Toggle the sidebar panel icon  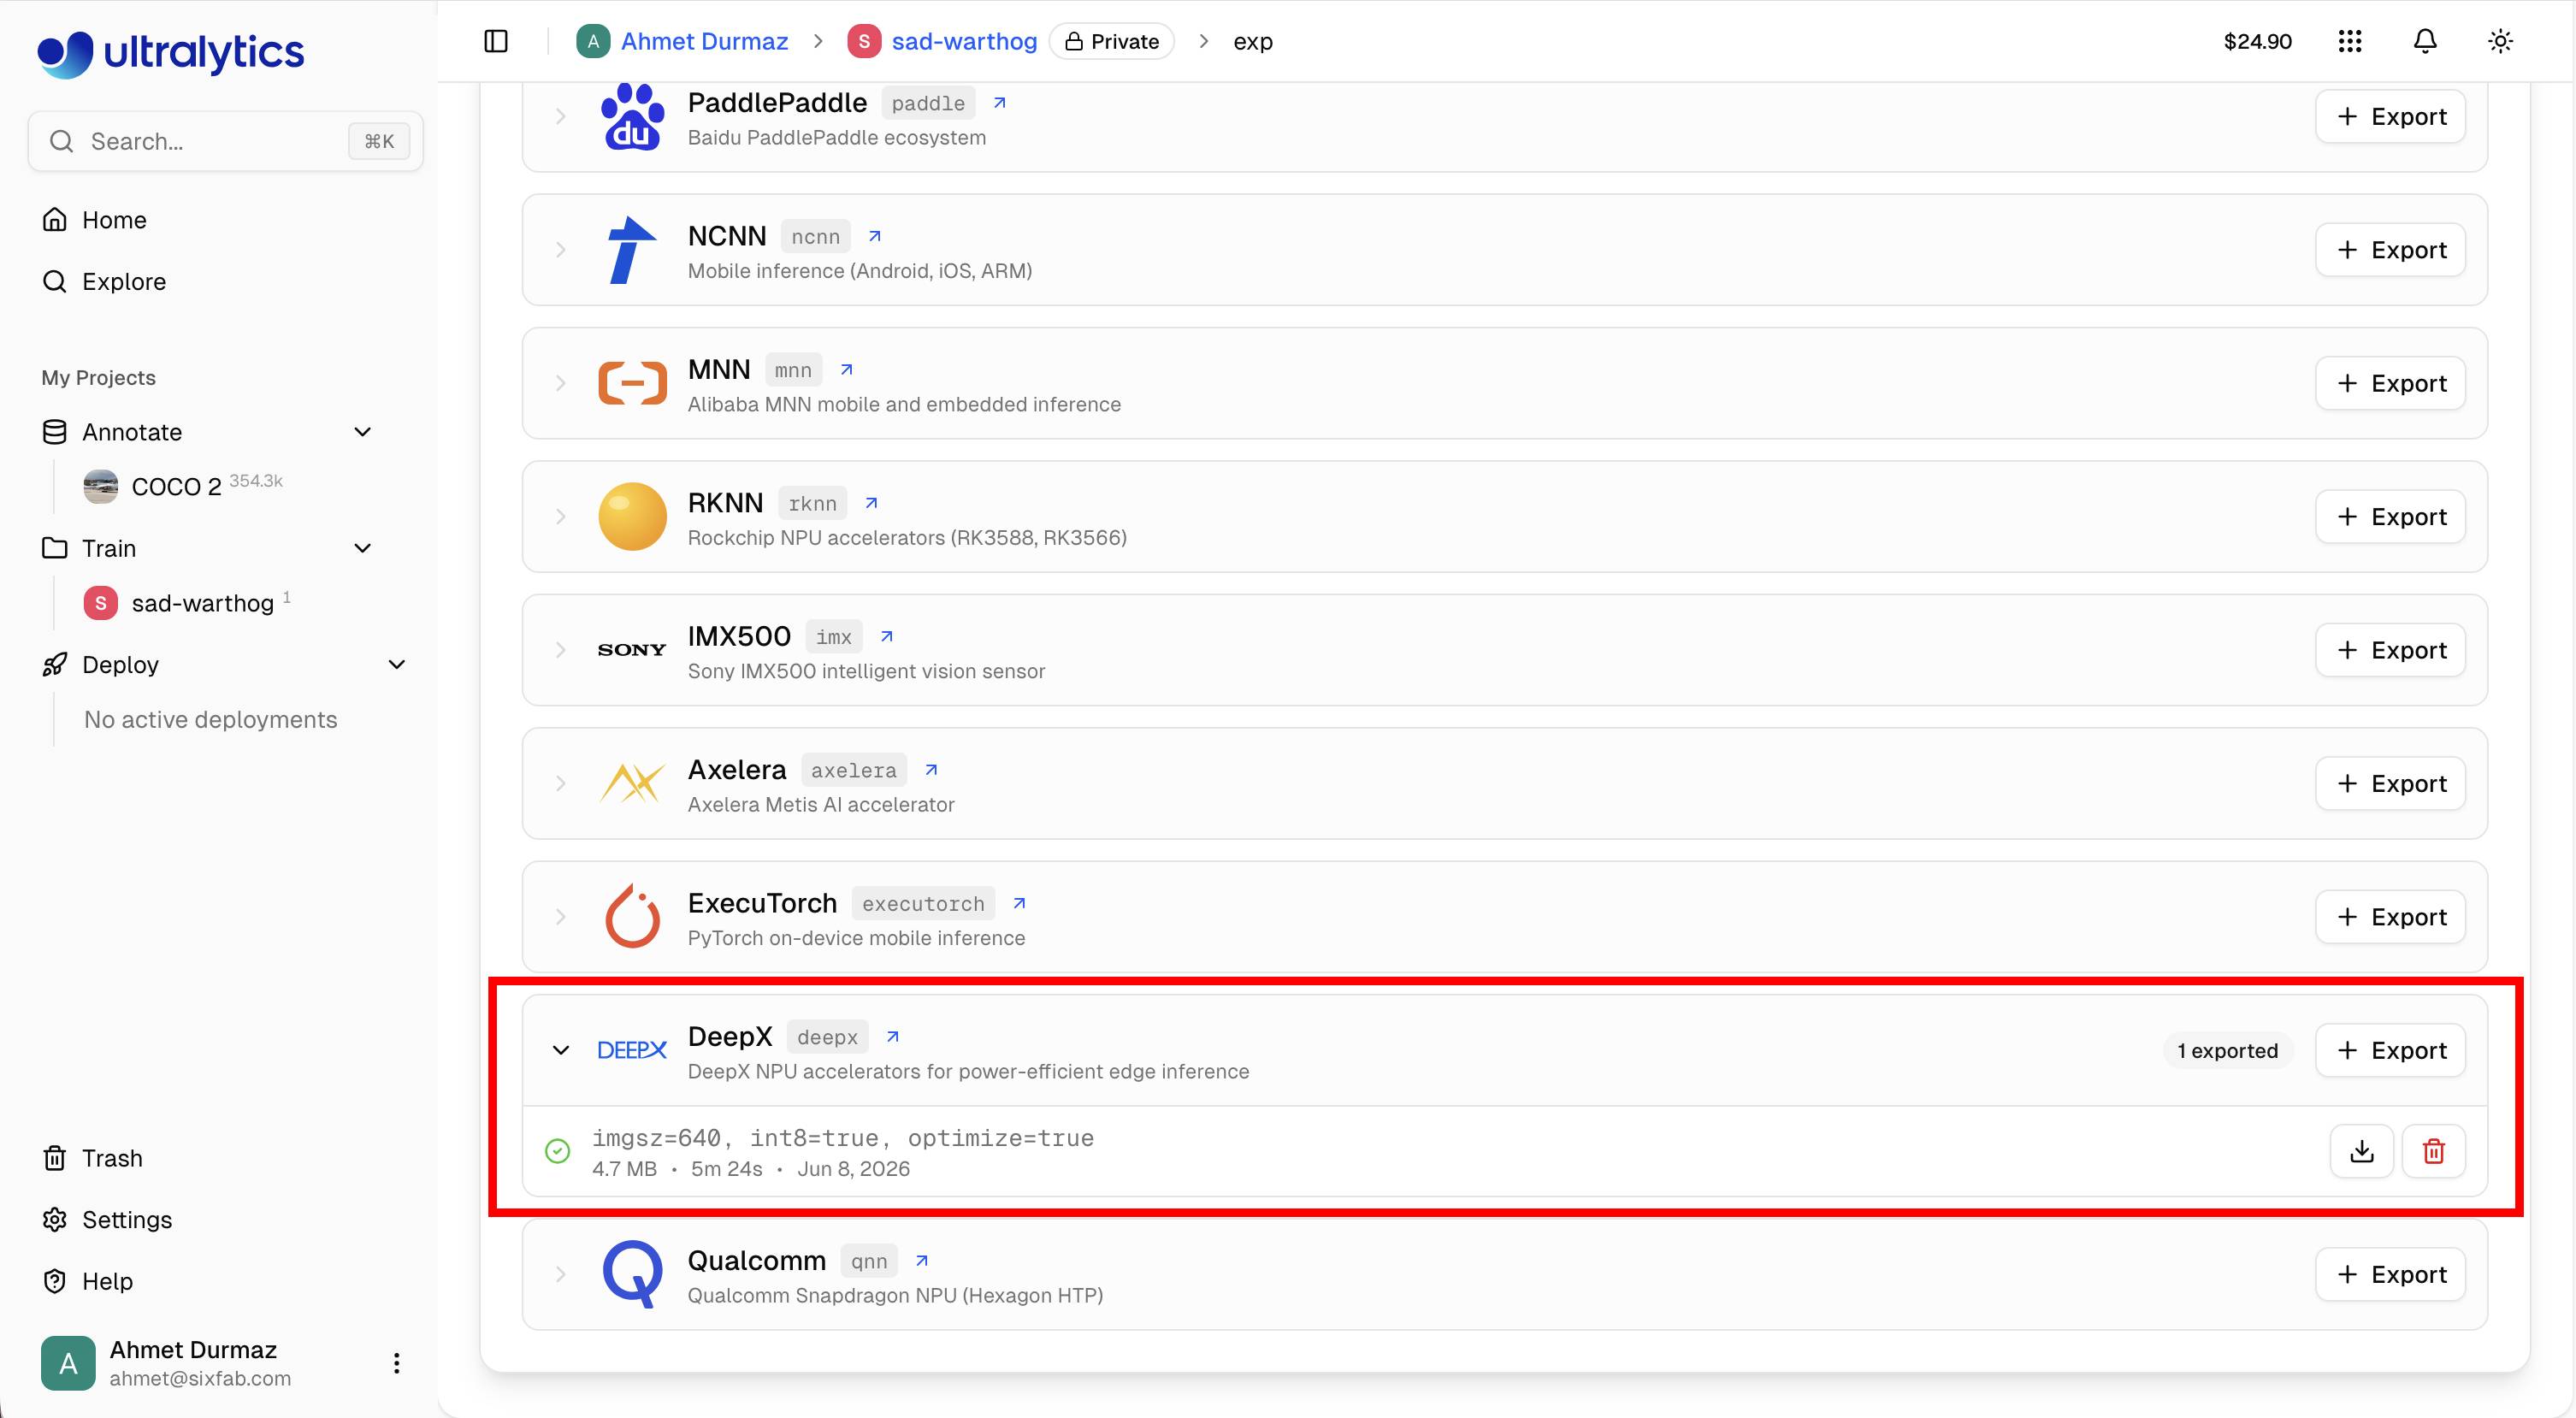pos(496,41)
